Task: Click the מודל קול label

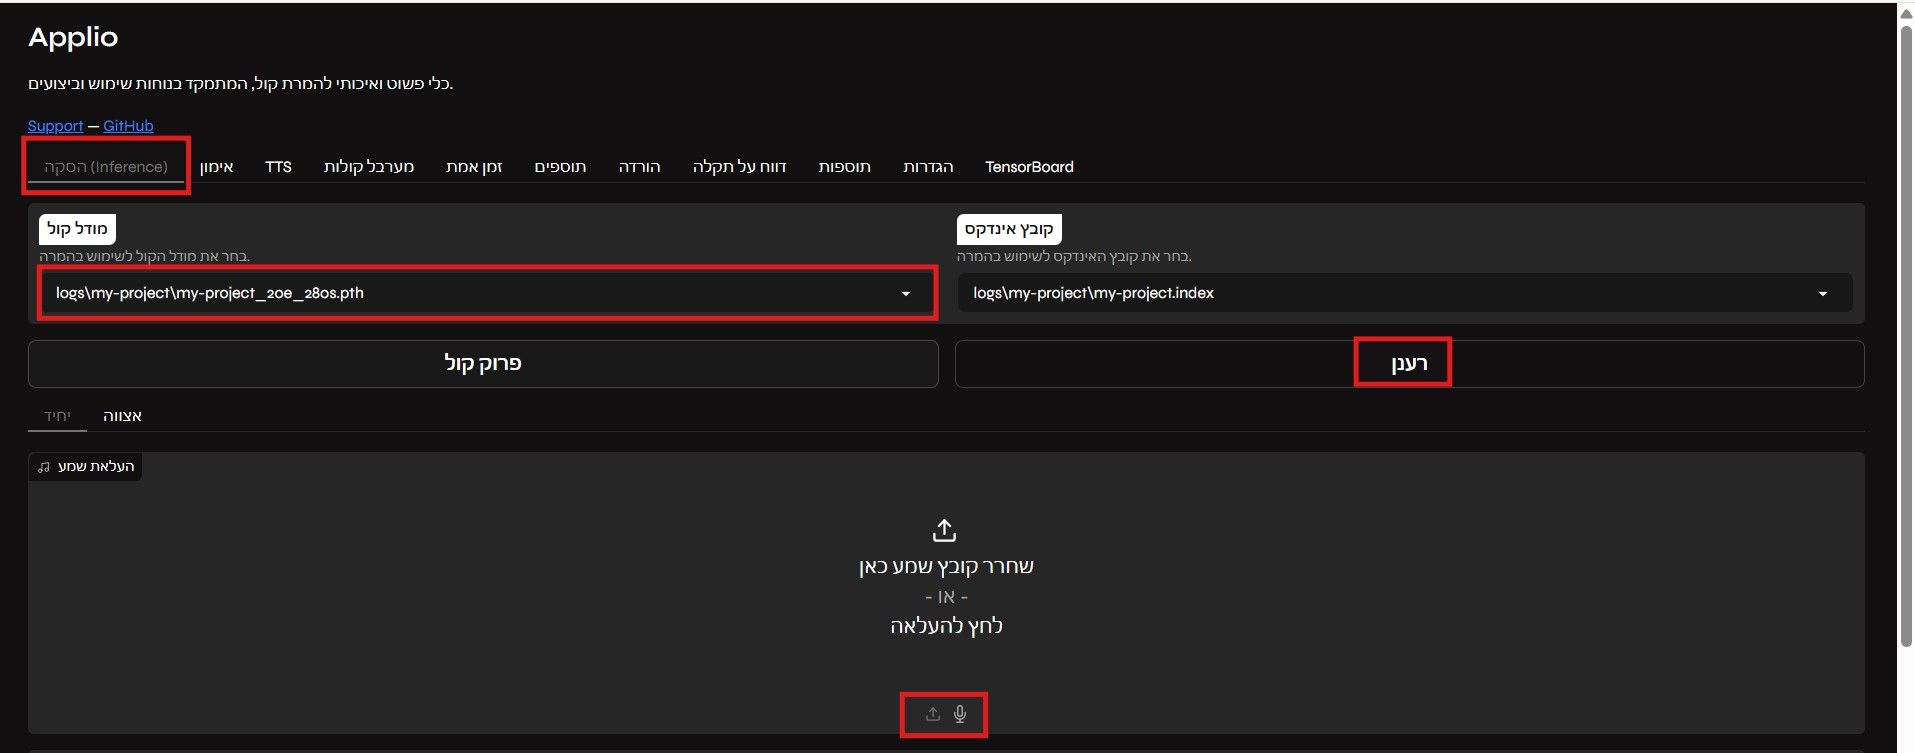Action: pos(77,229)
